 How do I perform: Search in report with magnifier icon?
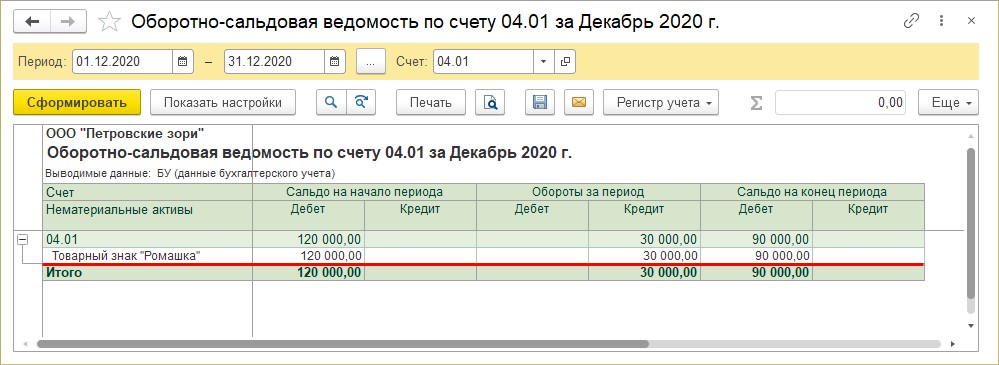(x=331, y=102)
